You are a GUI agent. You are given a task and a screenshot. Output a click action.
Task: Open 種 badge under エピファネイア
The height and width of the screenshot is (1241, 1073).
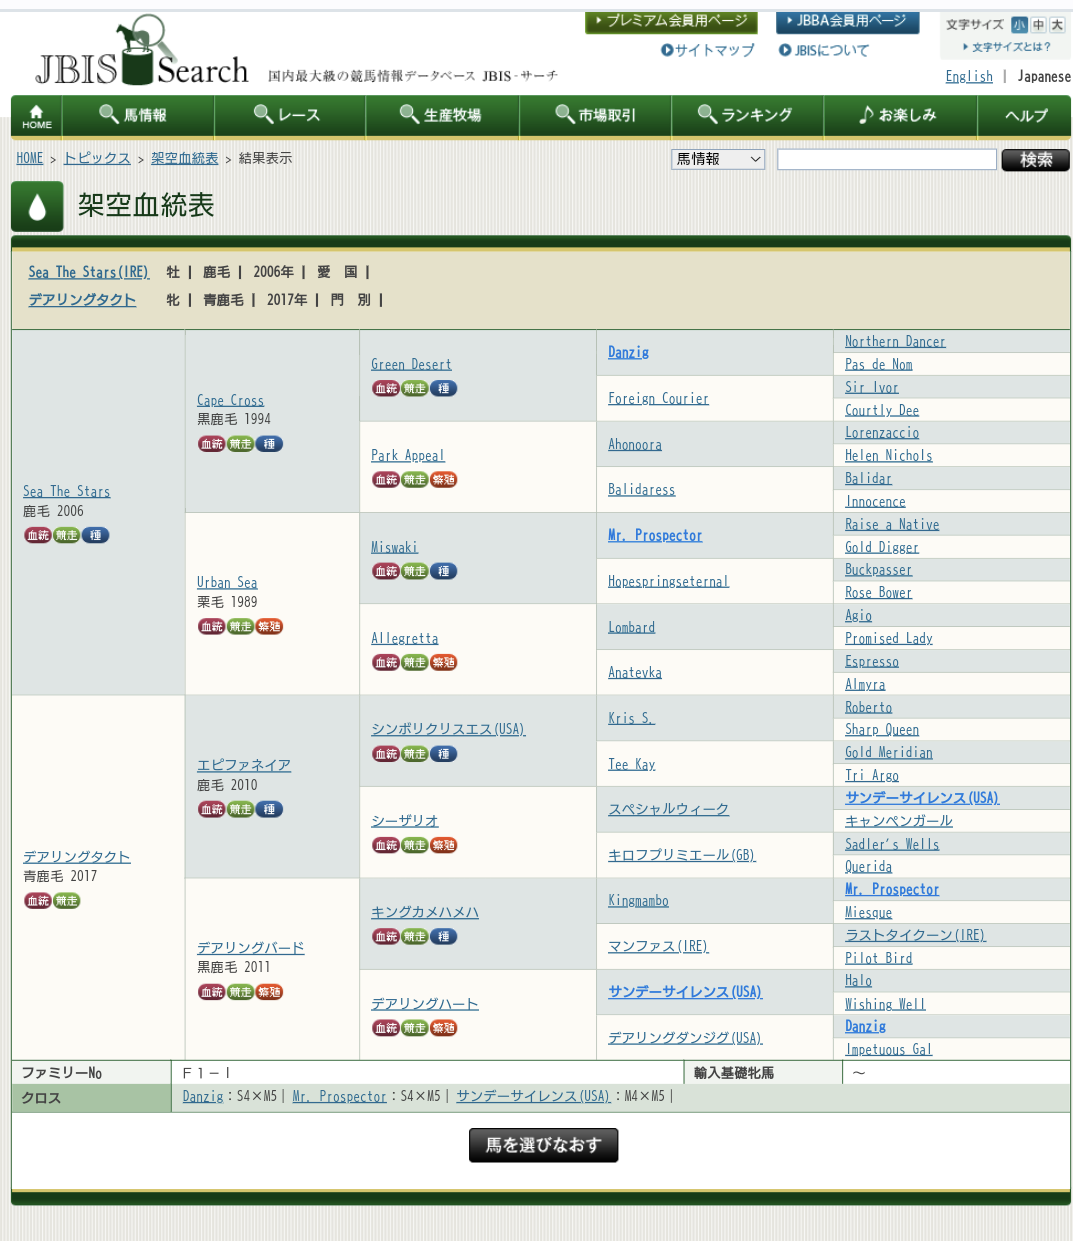[x=269, y=809]
